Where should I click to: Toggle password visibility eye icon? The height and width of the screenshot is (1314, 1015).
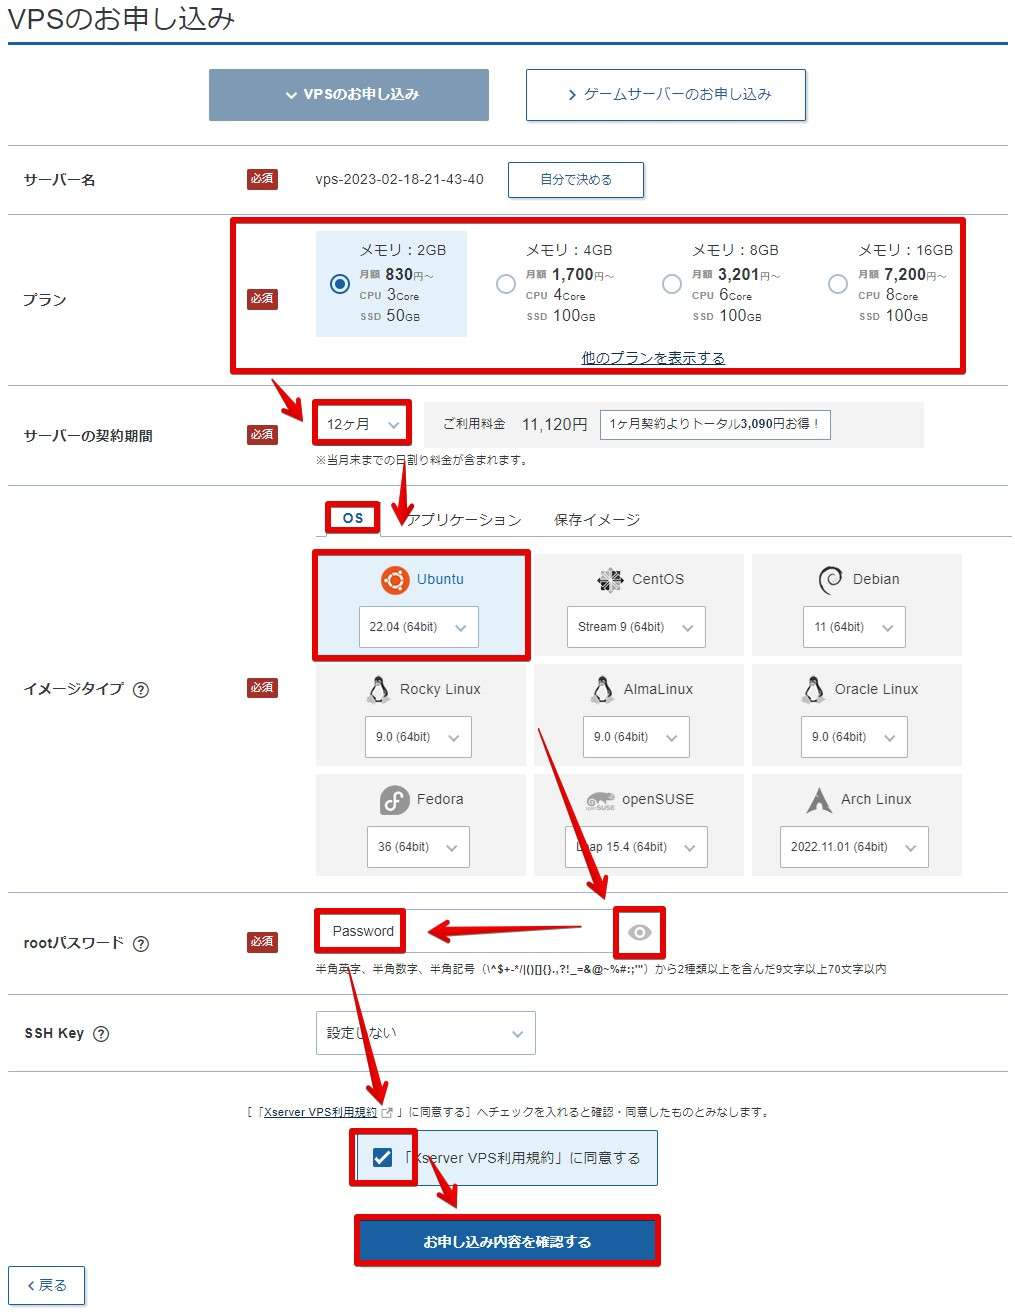[x=640, y=932]
